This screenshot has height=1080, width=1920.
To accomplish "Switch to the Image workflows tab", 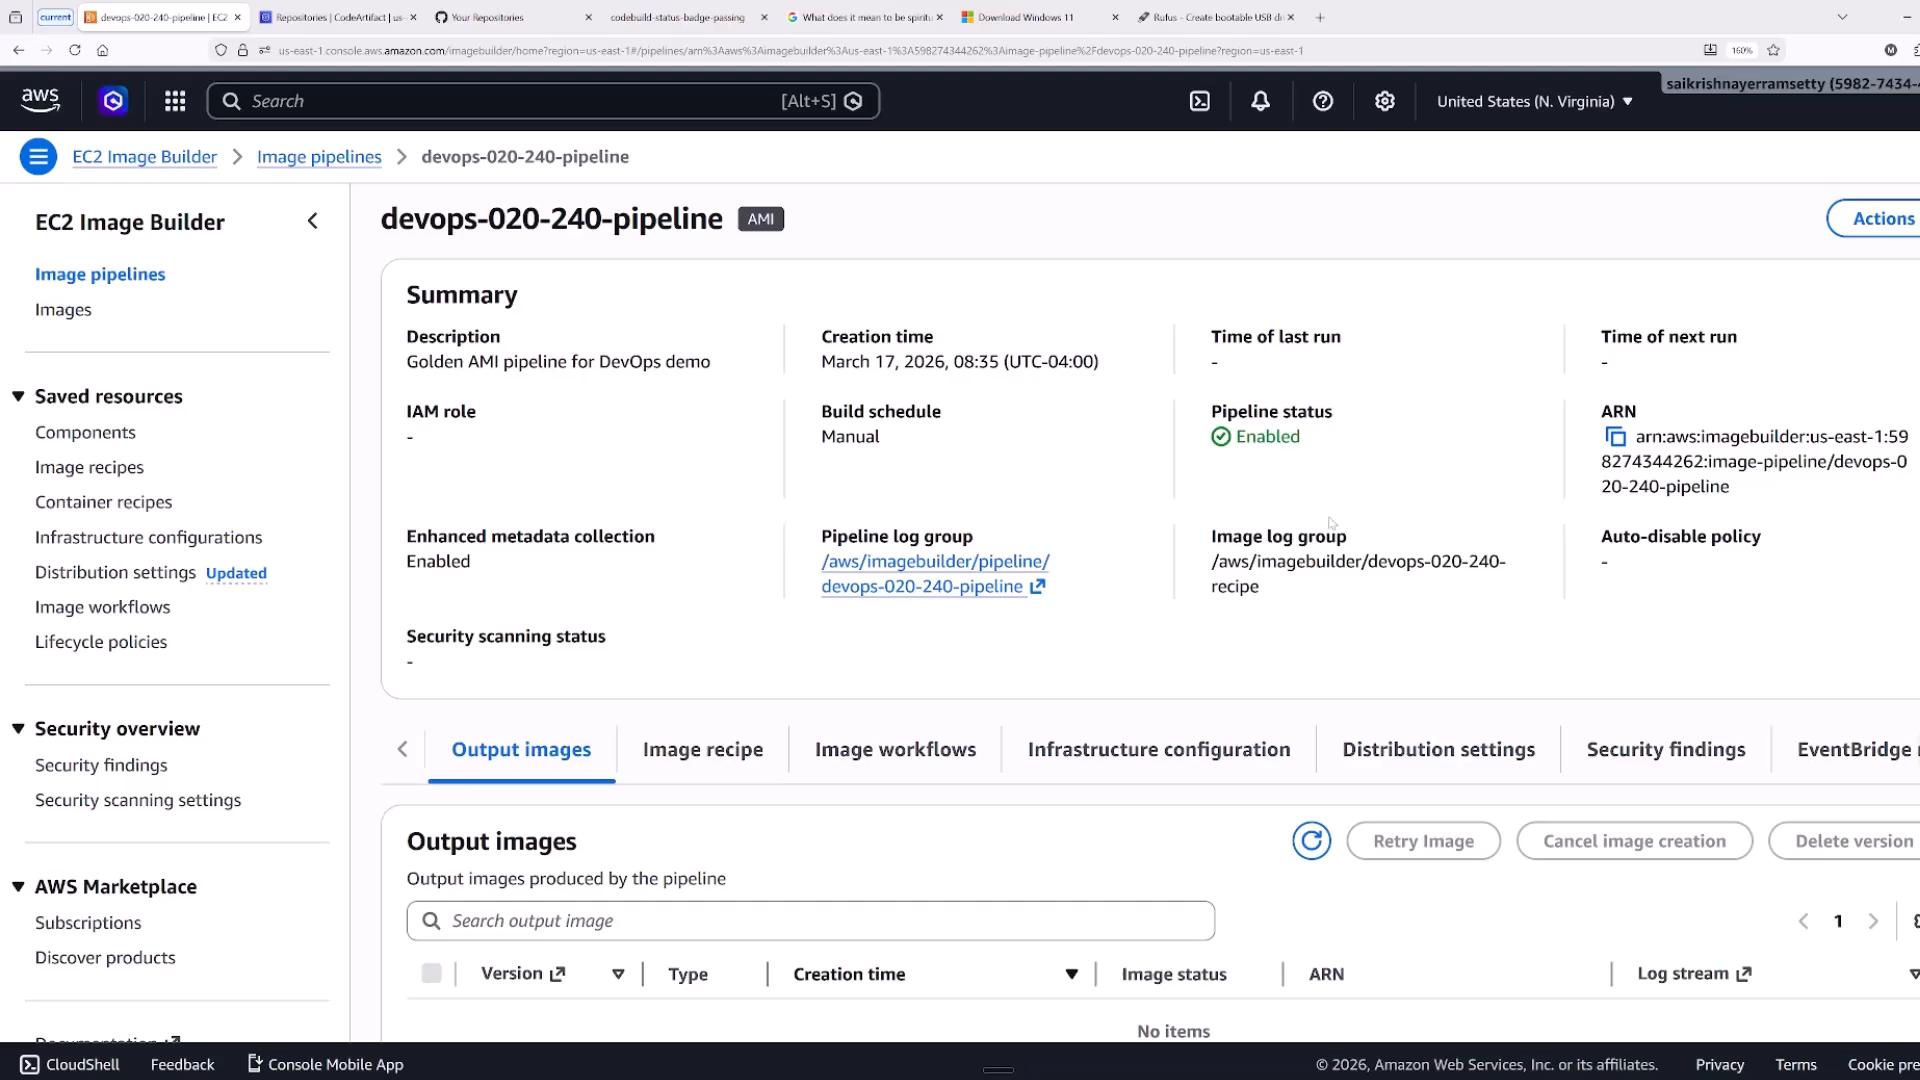I will coord(895,750).
